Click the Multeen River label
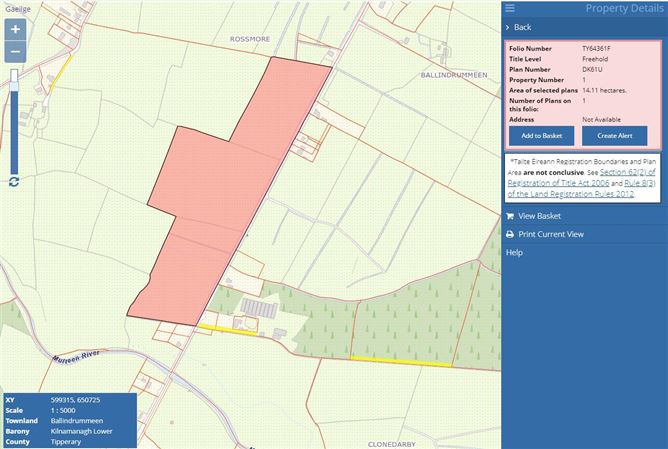Image resolution: width=668 pixels, height=449 pixels. coord(76,356)
